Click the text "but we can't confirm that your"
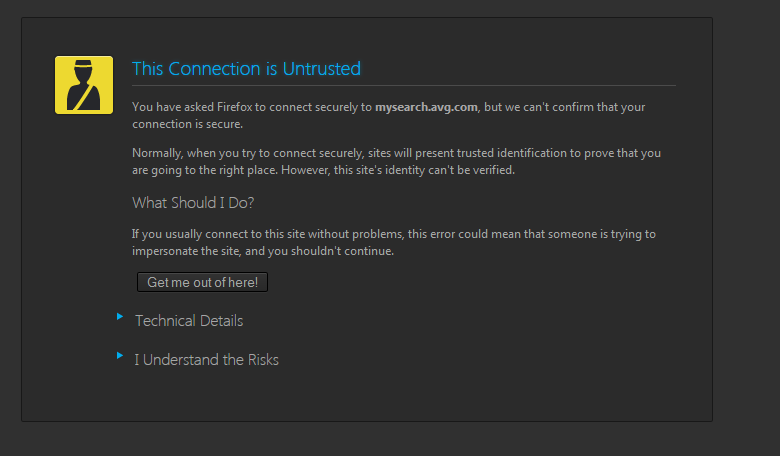 [x=565, y=107]
